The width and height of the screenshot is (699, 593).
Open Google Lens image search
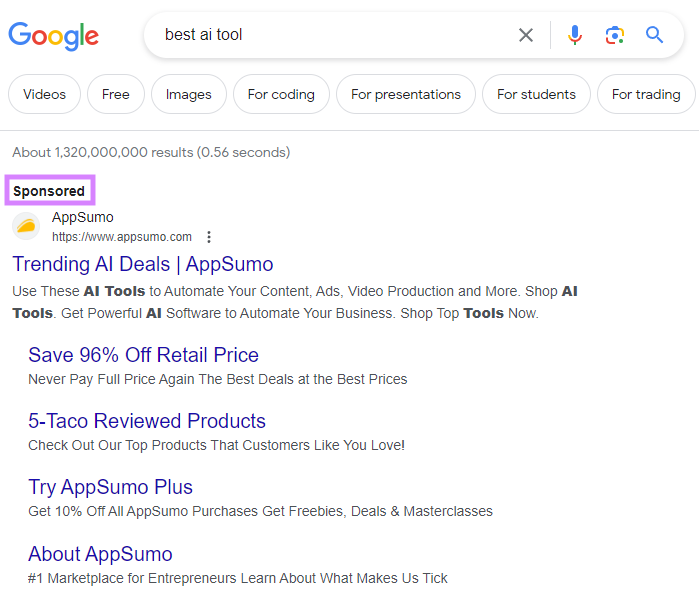pos(614,36)
